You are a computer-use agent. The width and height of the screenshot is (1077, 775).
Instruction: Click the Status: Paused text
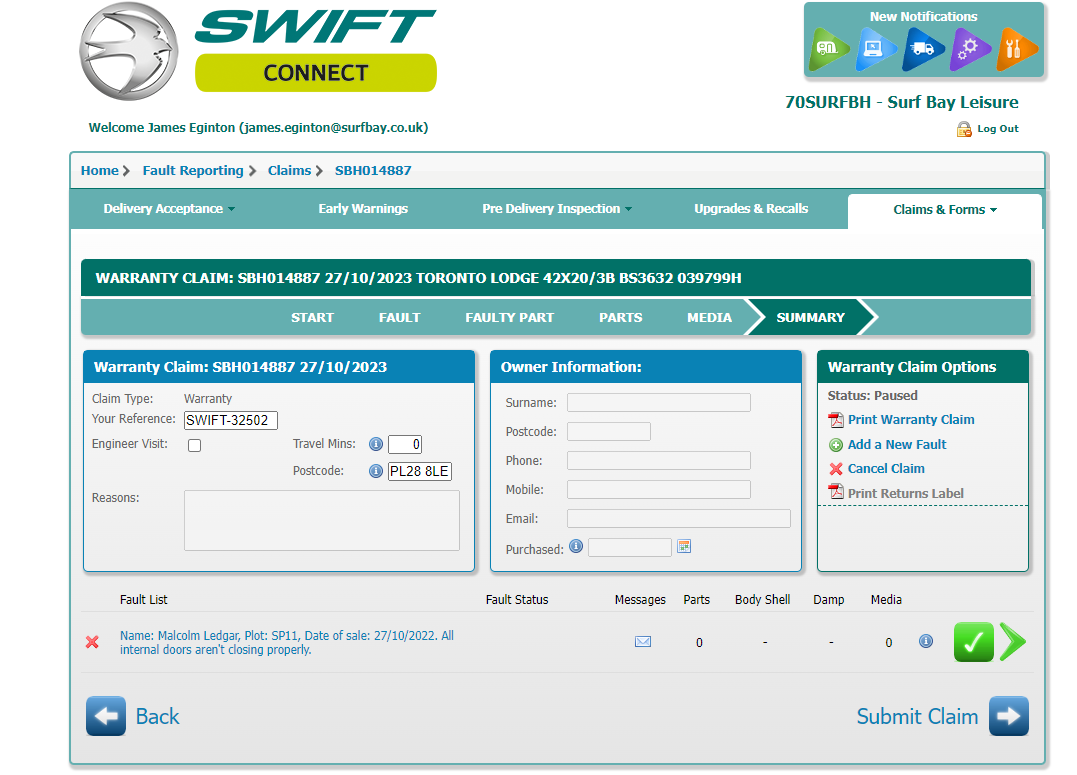click(872, 396)
